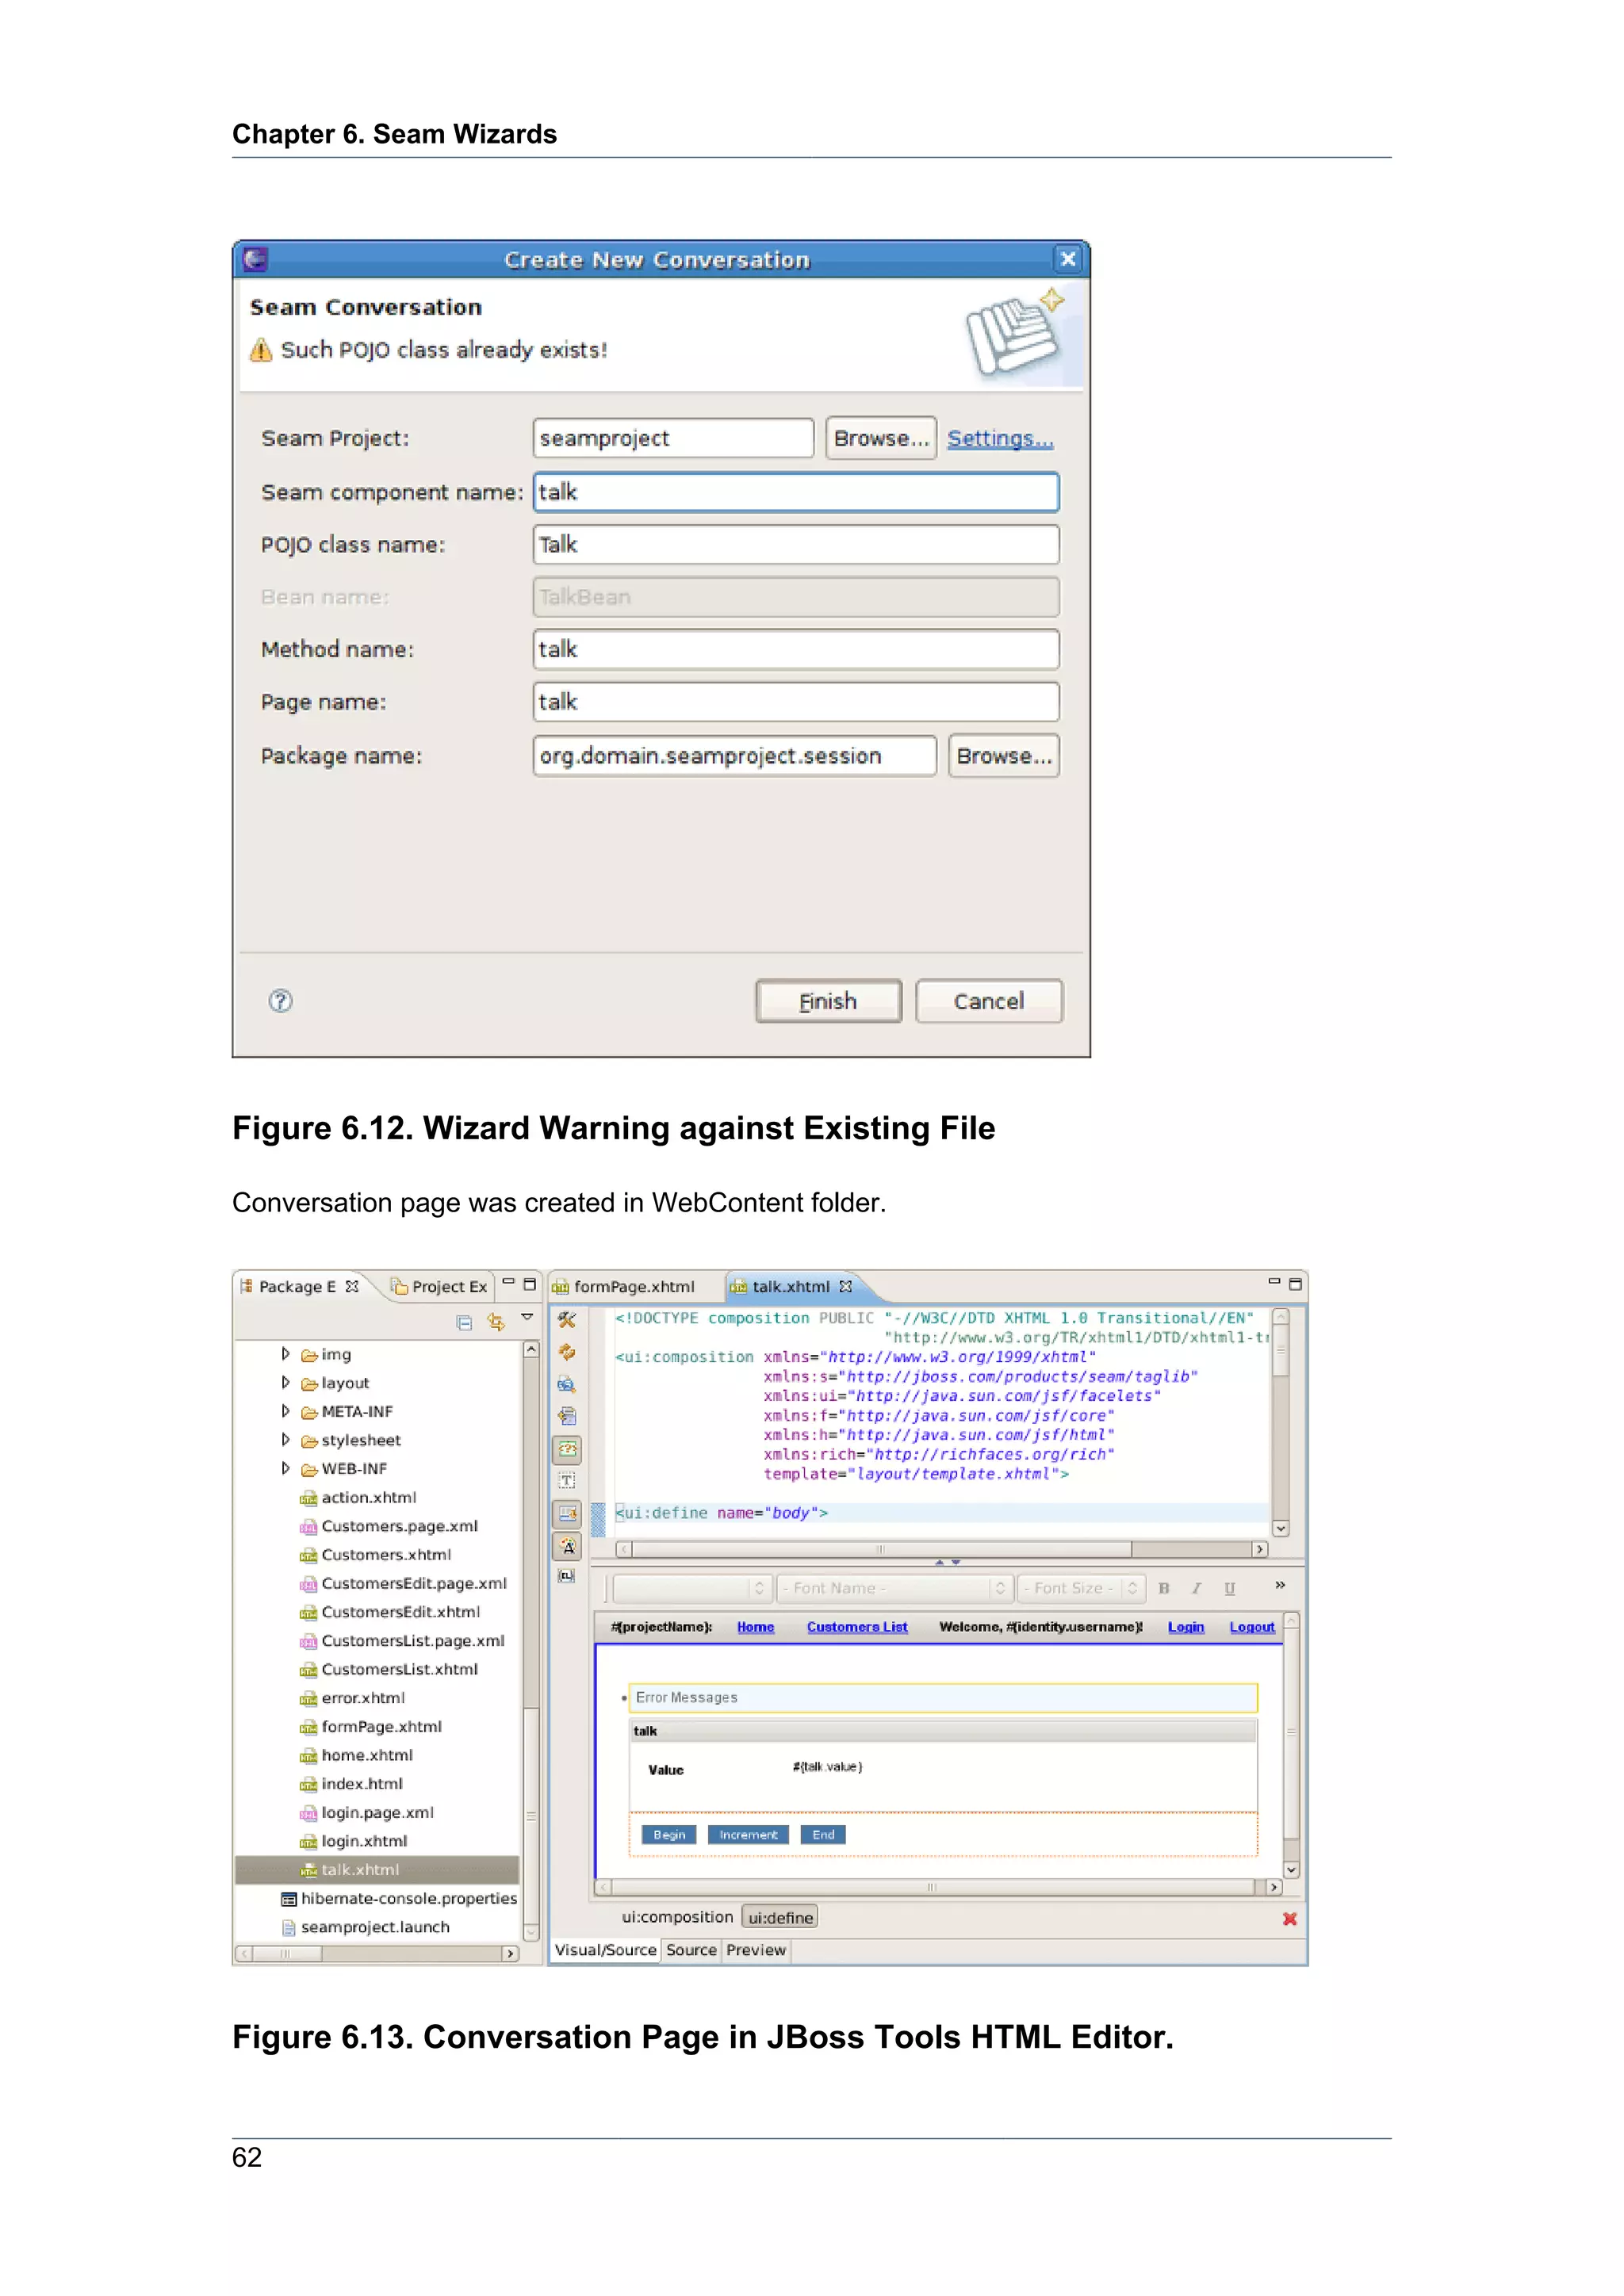Click talk.xhtml file icon in tree
Viewport: 1624px width, 2296px height.
(x=308, y=1870)
